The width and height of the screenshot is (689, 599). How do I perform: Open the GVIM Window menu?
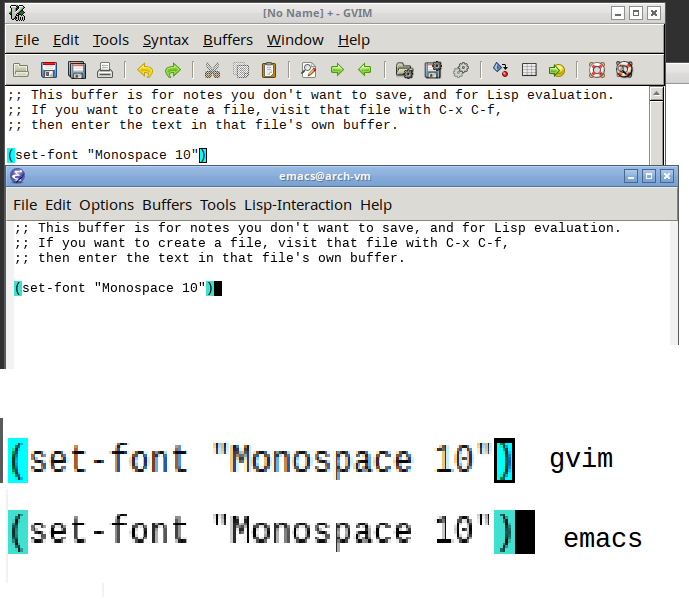click(295, 40)
